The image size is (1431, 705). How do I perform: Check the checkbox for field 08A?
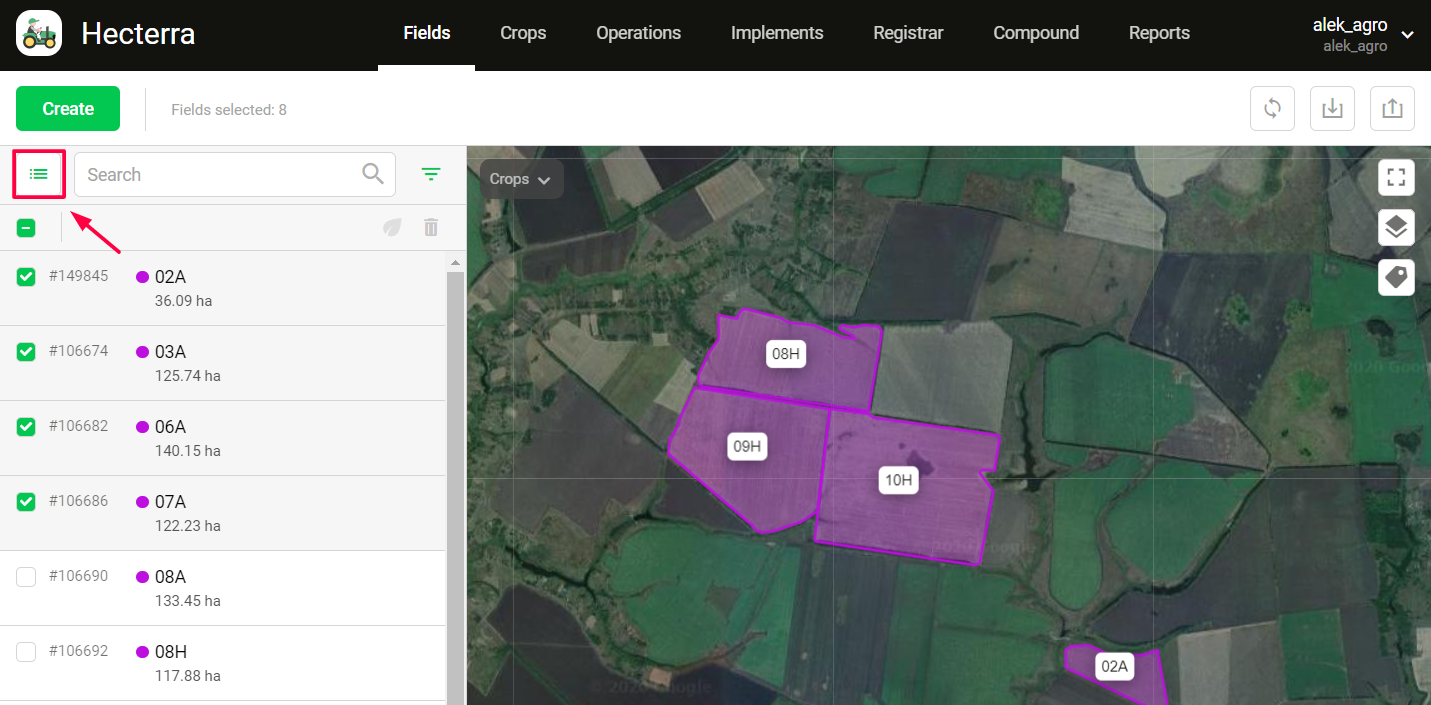tap(26, 576)
